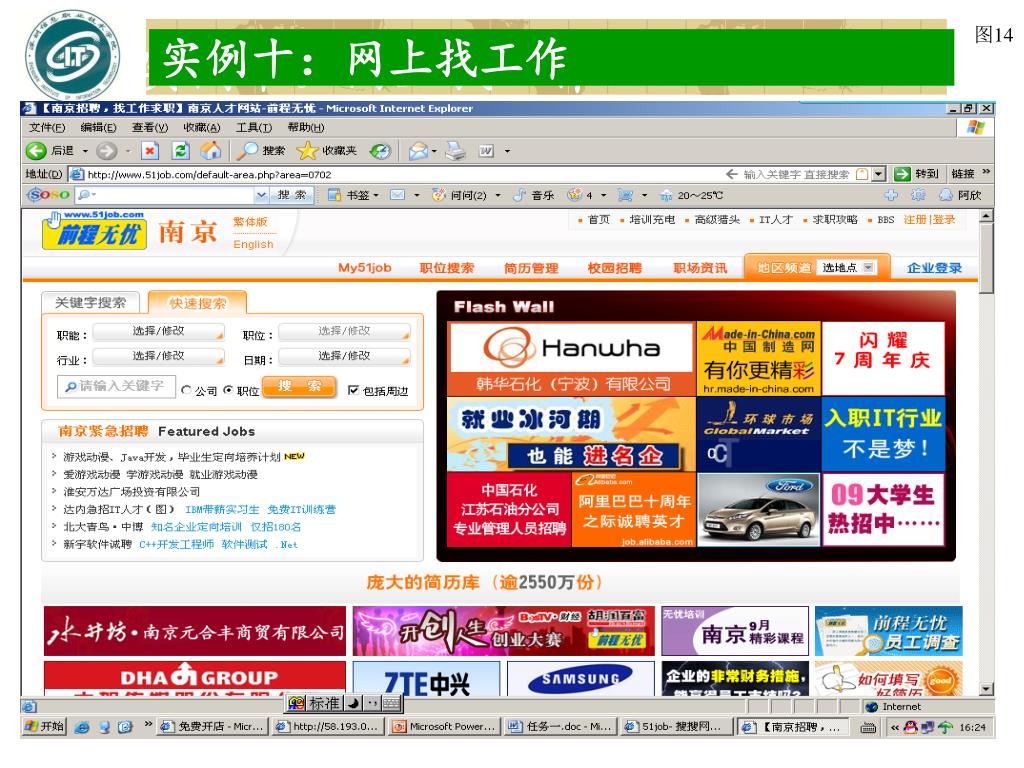The width and height of the screenshot is (1024, 768).
Task: Open SOSO 音乐 music icon
Action: point(520,195)
